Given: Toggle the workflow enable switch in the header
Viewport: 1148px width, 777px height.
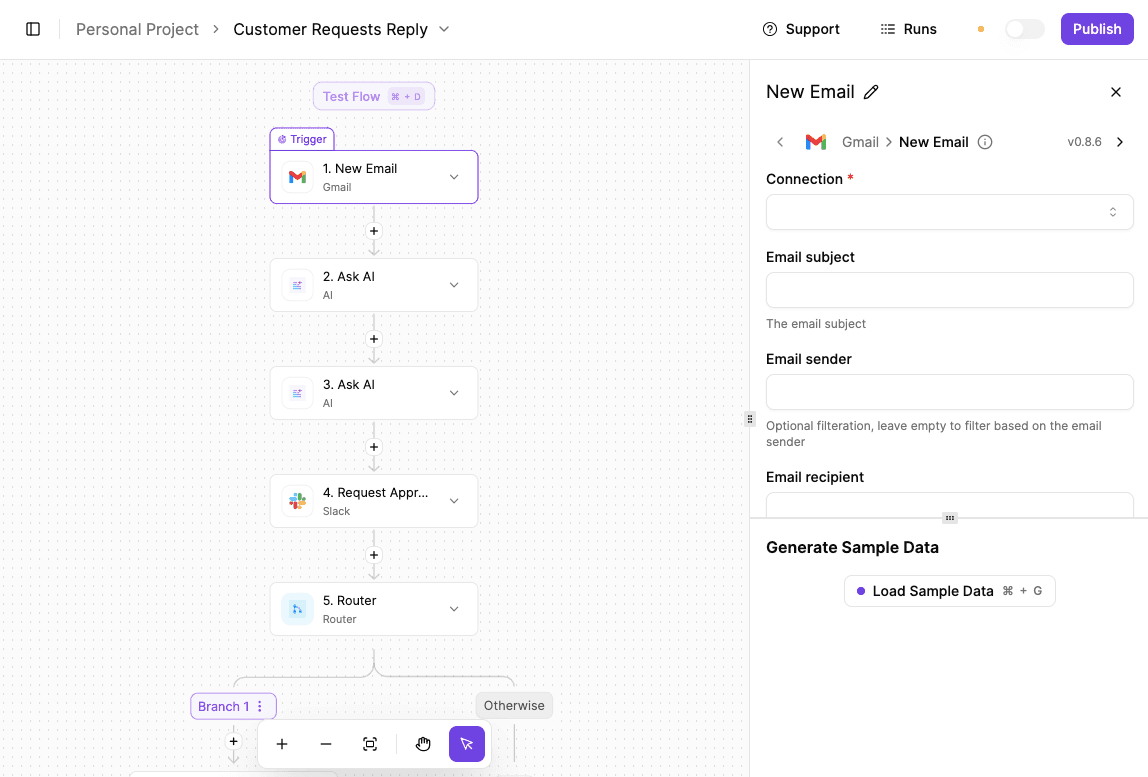Looking at the screenshot, I should pos(1024,29).
